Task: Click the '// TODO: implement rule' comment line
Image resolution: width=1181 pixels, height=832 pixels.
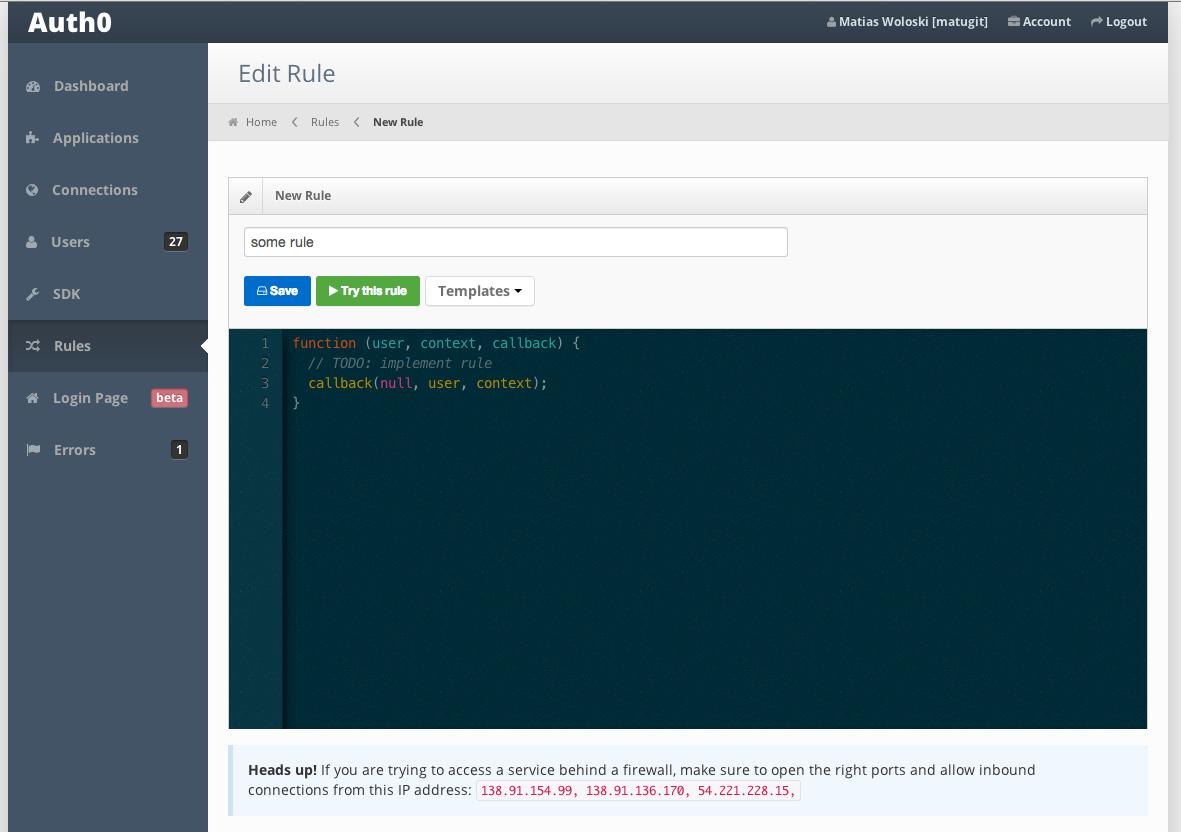Action: click(x=400, y=363)
